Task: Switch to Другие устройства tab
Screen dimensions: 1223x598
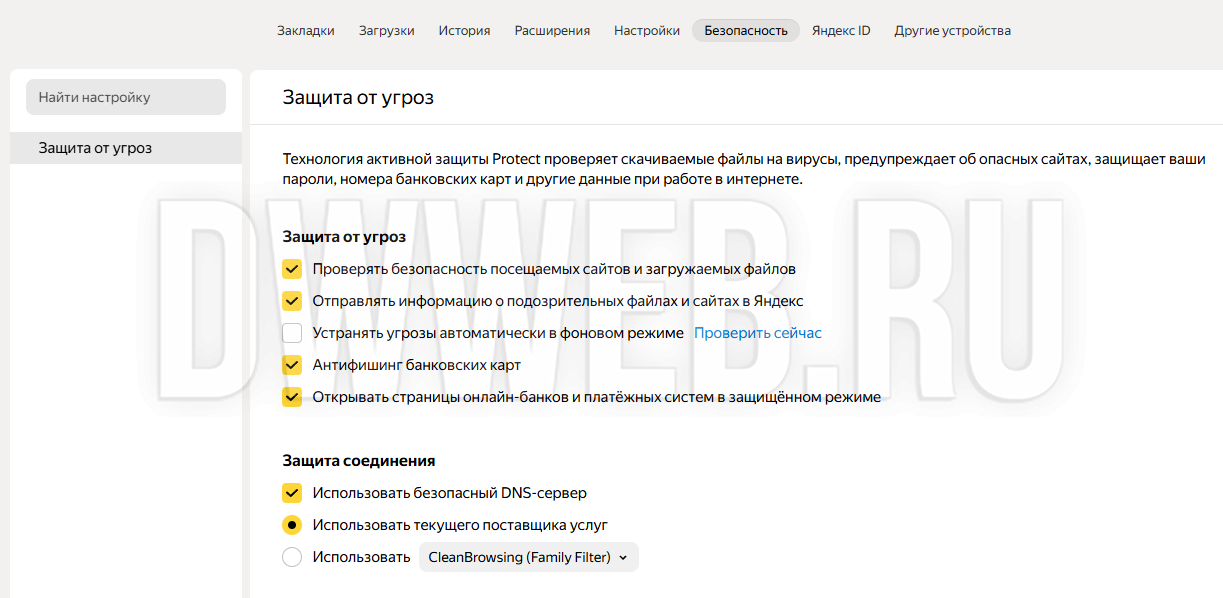Action: [x=953, y=30]
